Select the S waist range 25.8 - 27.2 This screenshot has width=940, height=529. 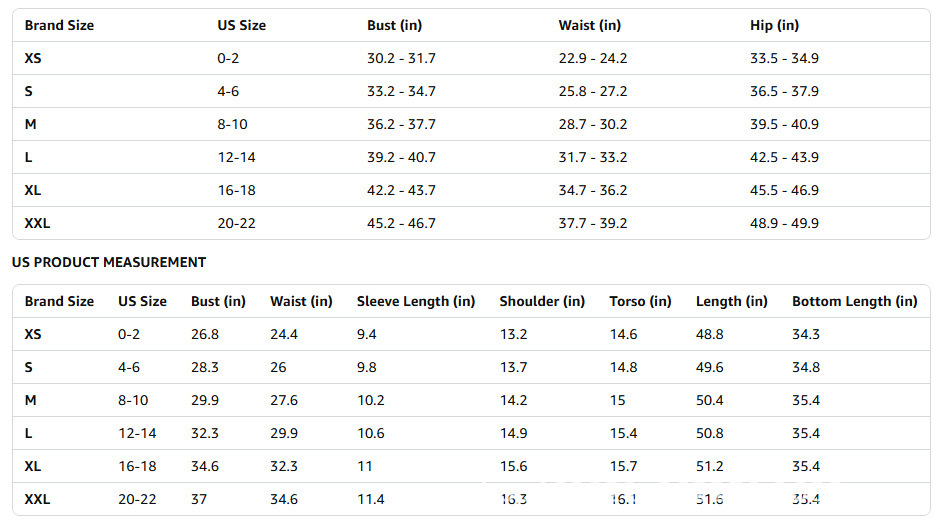593,92
